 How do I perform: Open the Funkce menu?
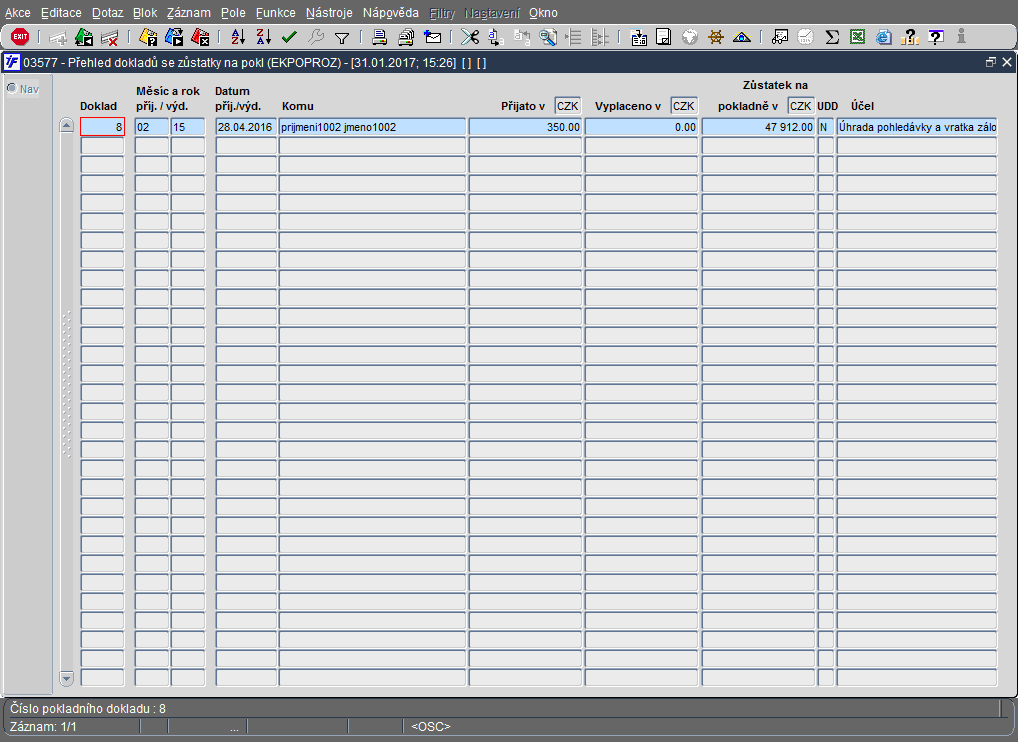pos(275,13)
